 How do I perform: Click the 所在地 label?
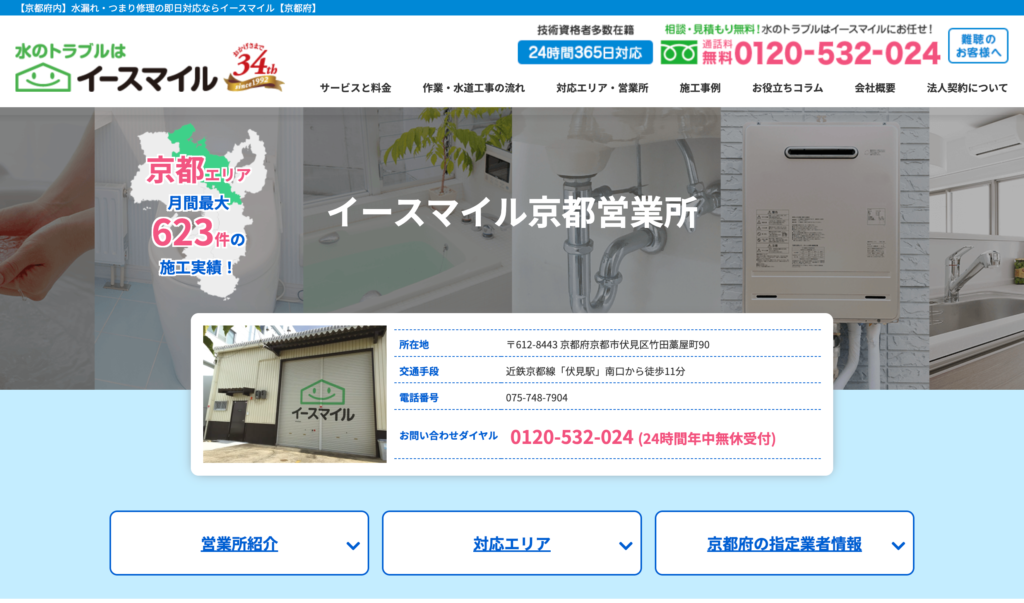414,344
